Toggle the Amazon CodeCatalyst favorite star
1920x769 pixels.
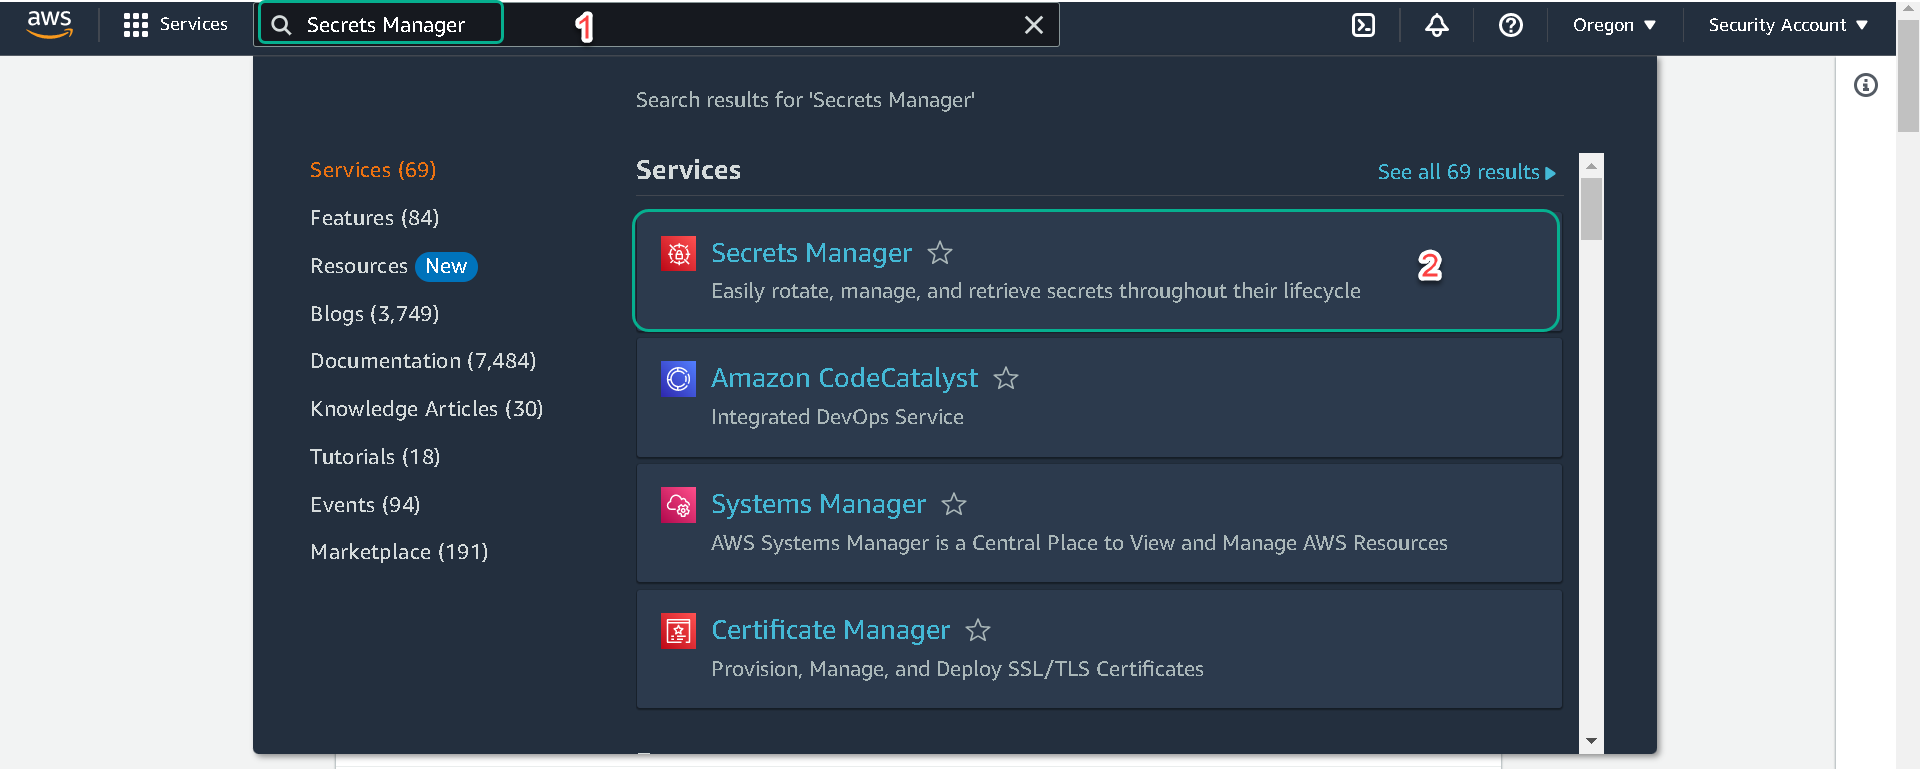pyautogui.click(x=1006, y=378)
